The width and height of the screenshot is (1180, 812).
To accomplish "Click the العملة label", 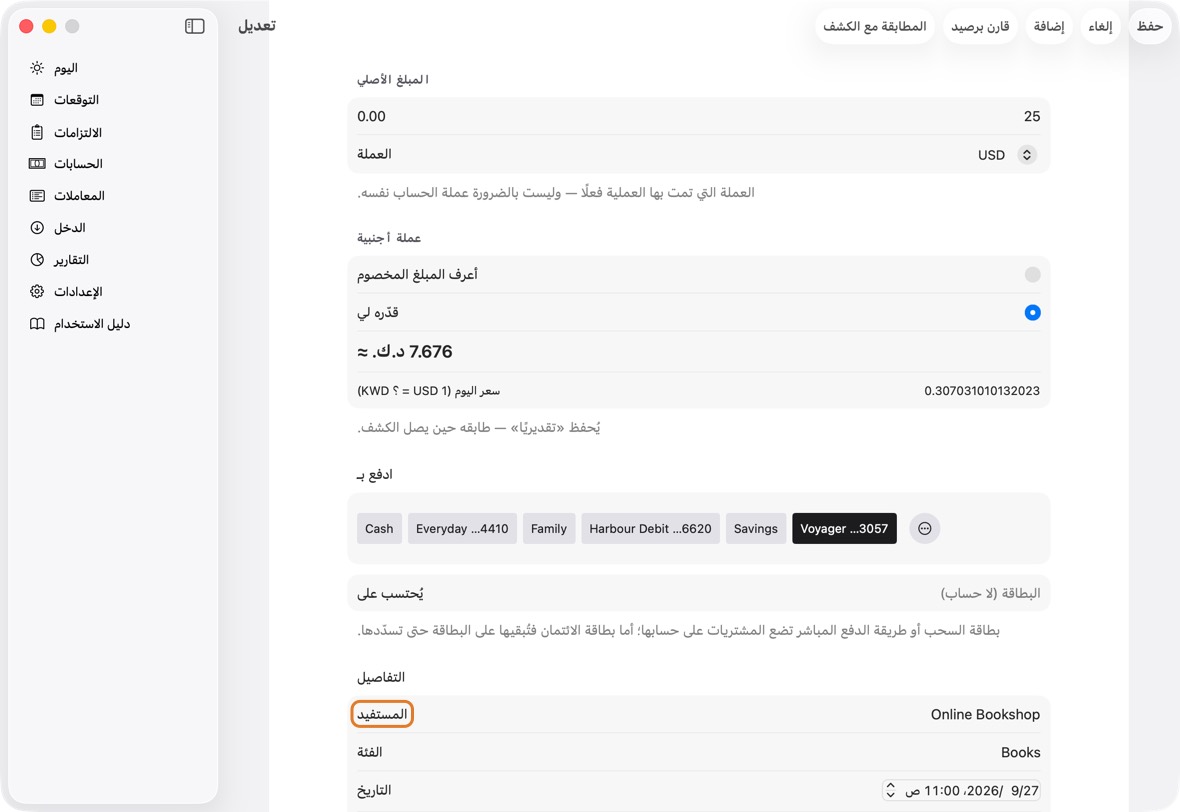I will 374,154.
